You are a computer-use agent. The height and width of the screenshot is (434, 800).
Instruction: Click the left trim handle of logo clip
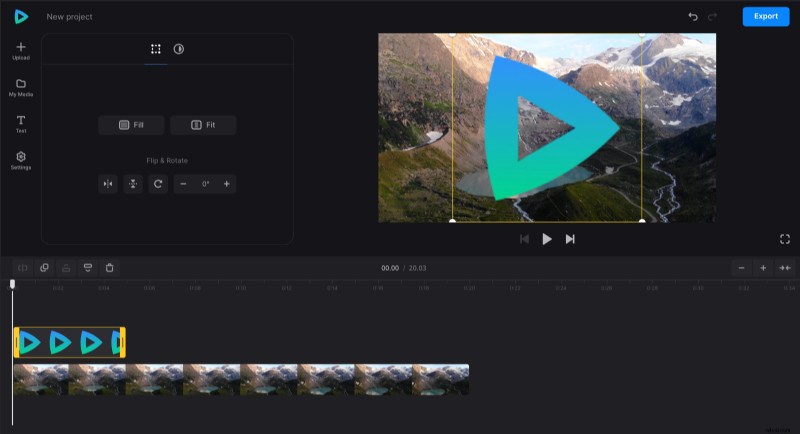pyautogui.click(x=16, y=342)
